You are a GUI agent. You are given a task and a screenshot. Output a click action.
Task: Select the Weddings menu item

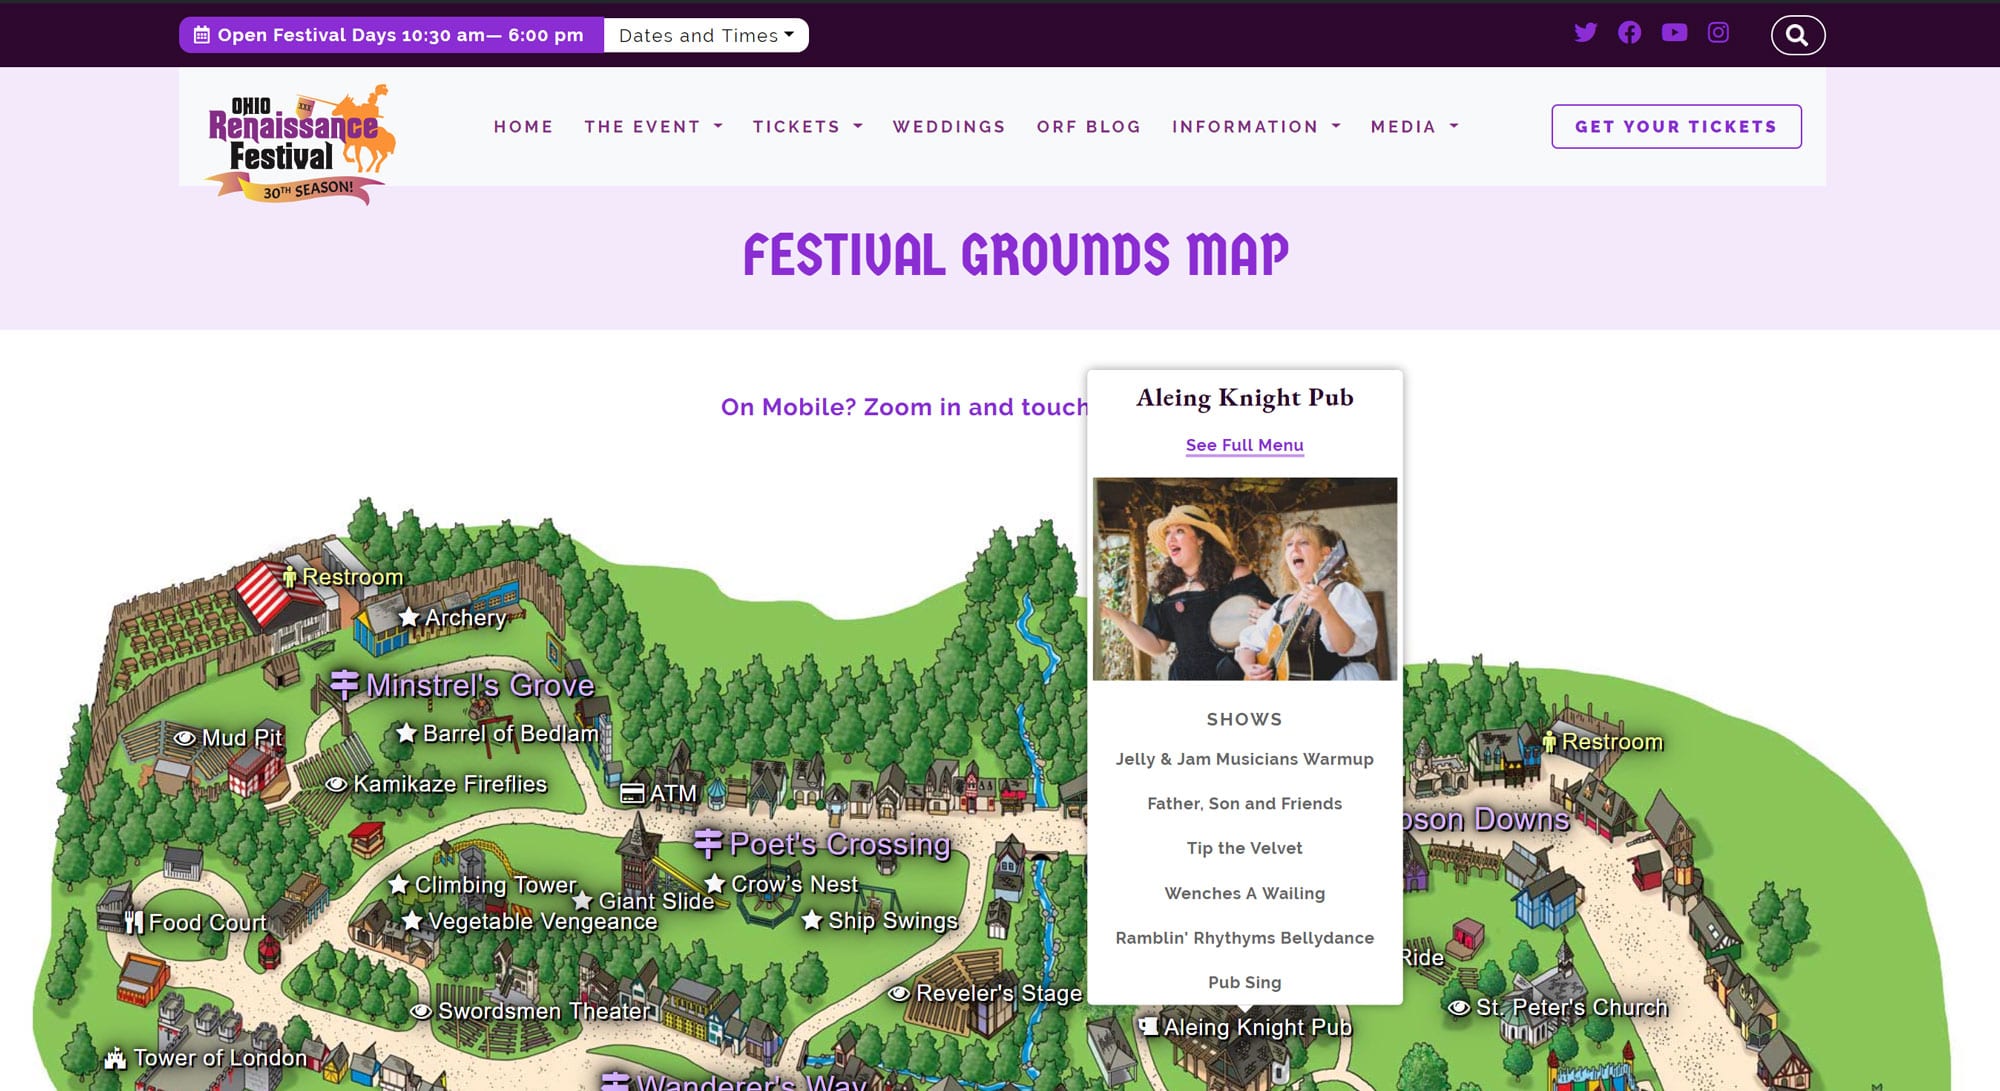pyautogui.click(x=949, y=127)
